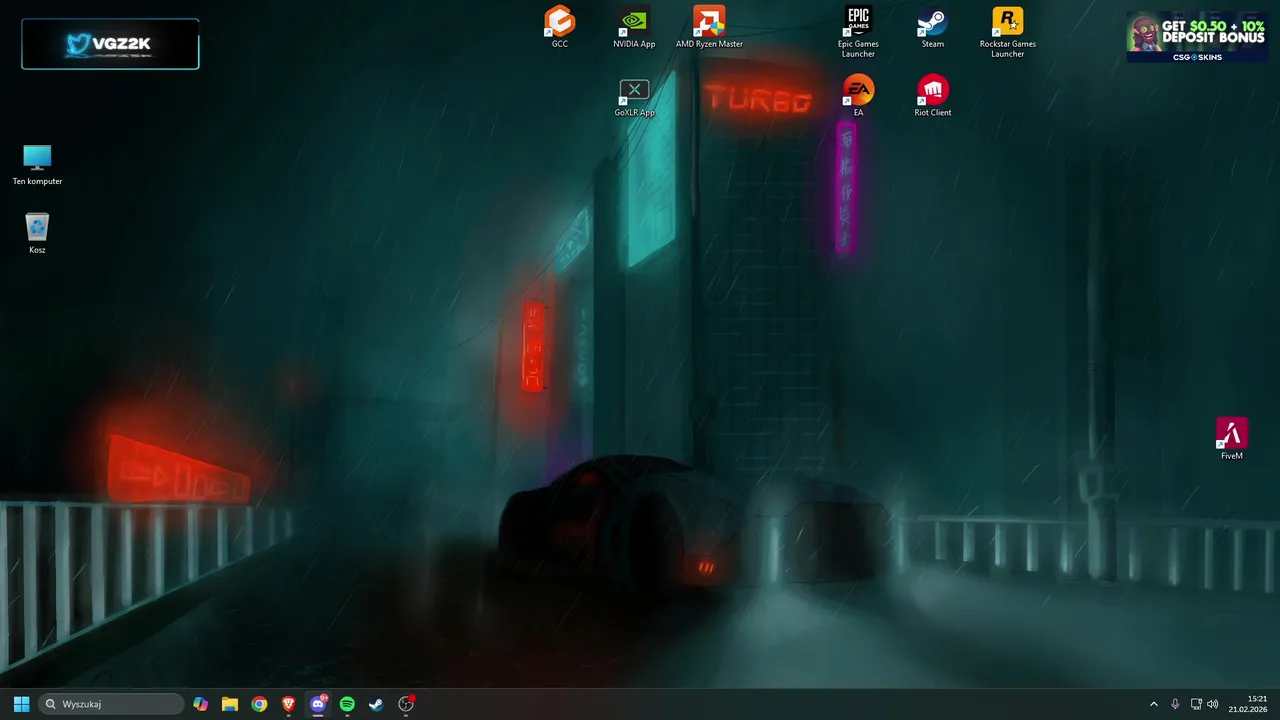The width and height of the screenshot is (1280, 720).
Task: Select the Epic Games Launcher shortcut
Action: [x=858, y=32]
